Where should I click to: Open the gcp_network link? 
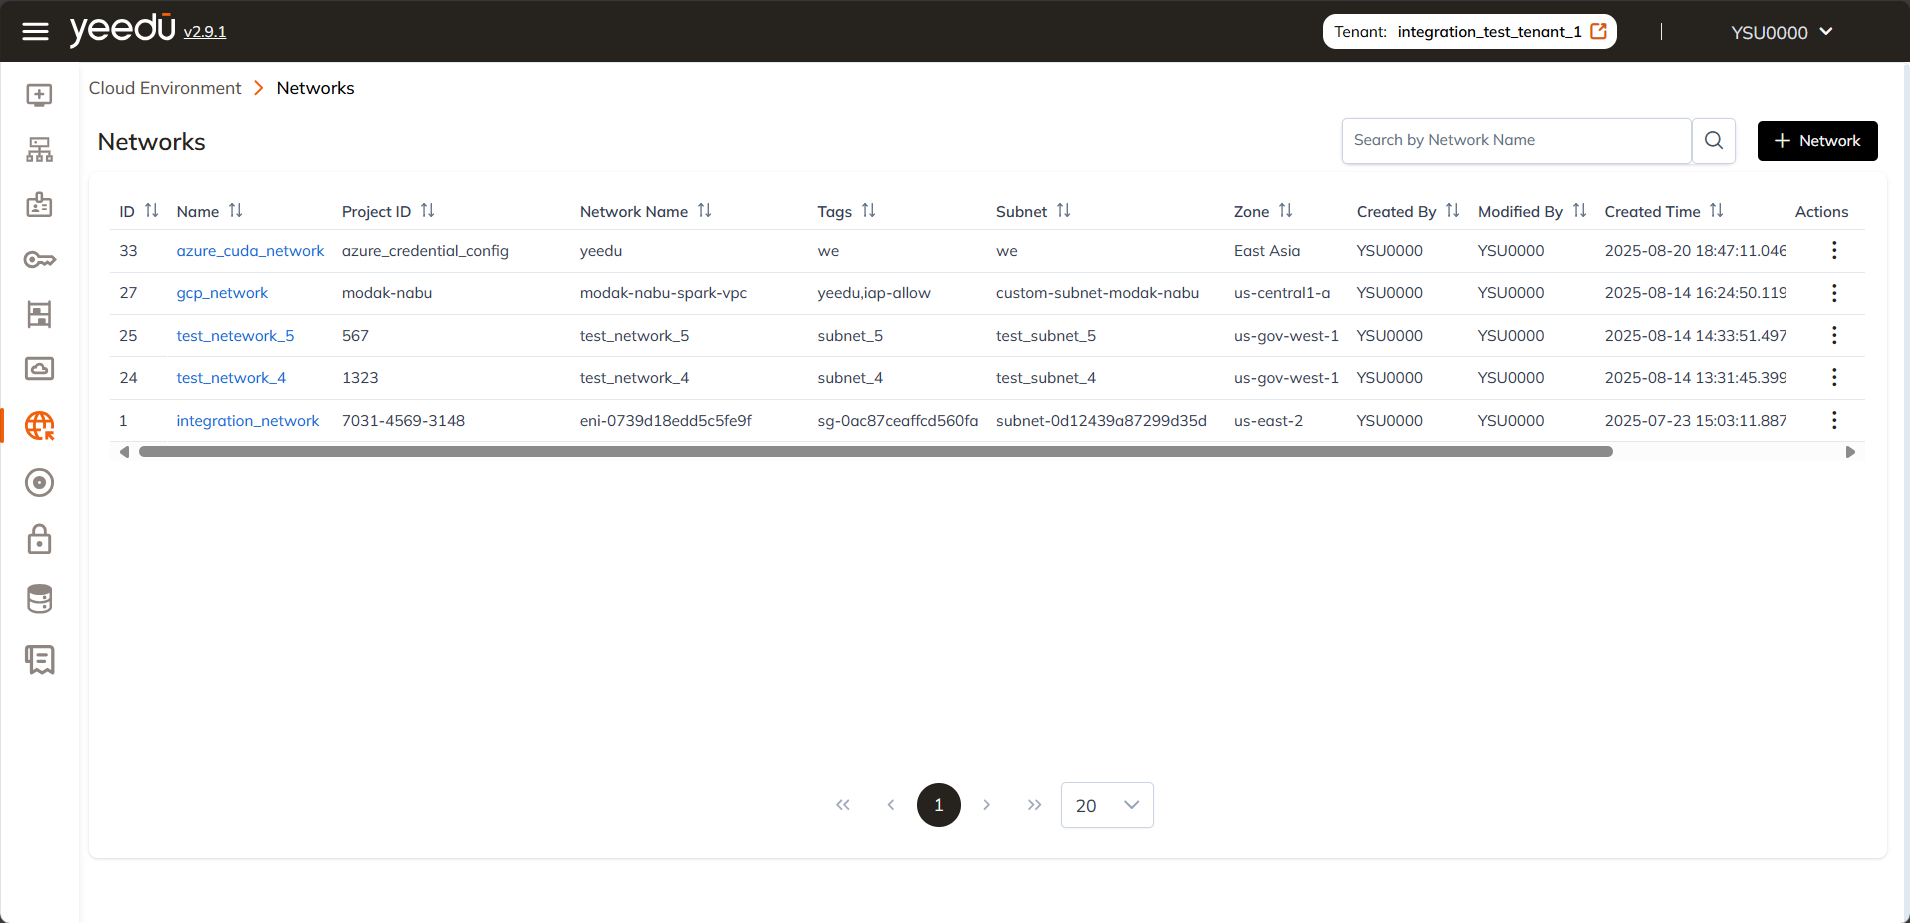(222, 293)
